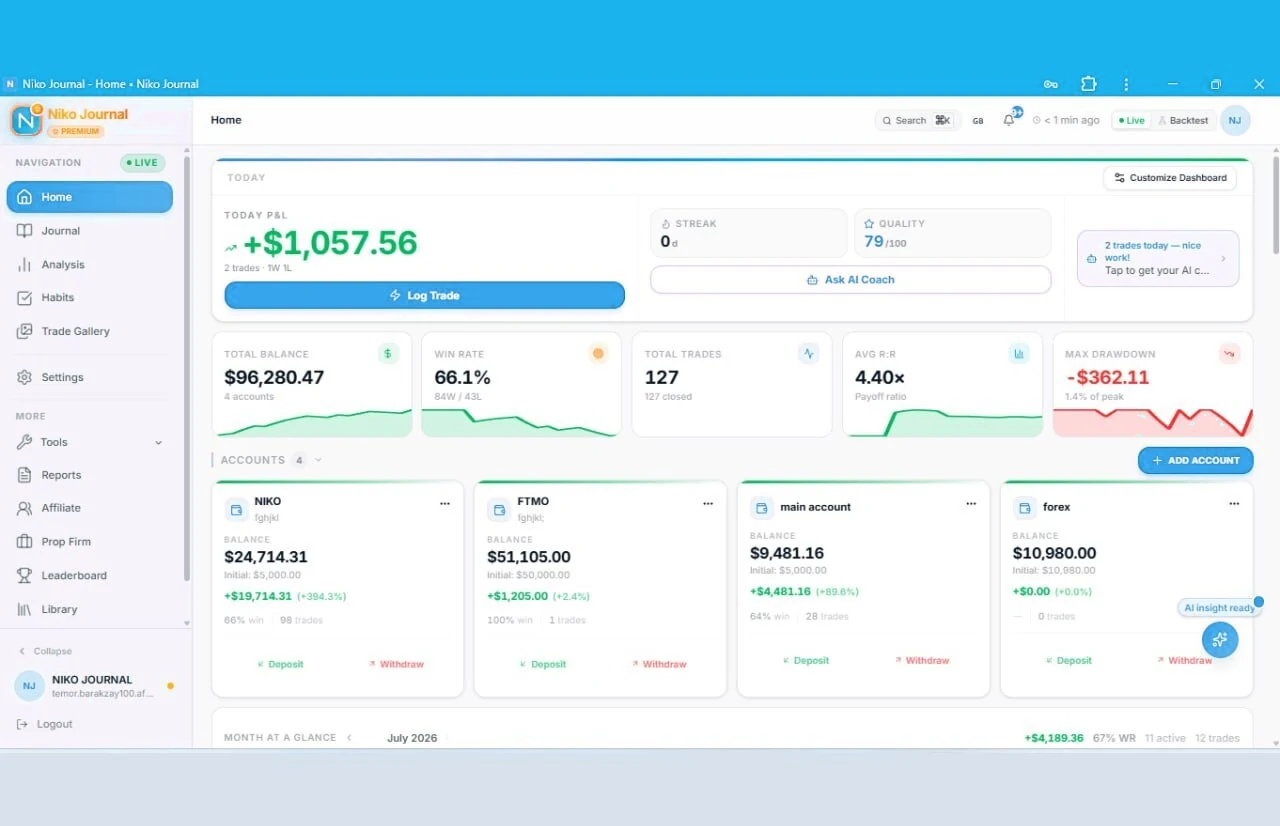Open the Prop Firm page
The height and width of the screenshot is (826, 1280).
(x=90, y=542)
